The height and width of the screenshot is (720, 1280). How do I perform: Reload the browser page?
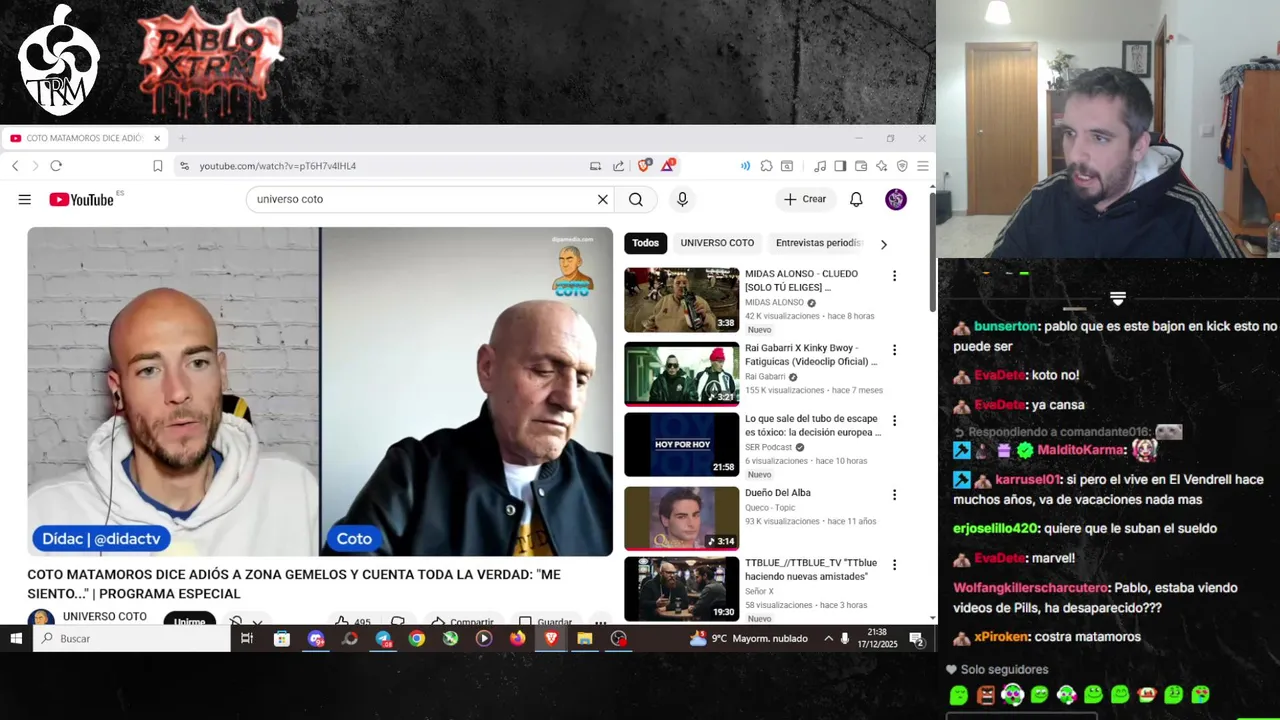coord(56,166)
